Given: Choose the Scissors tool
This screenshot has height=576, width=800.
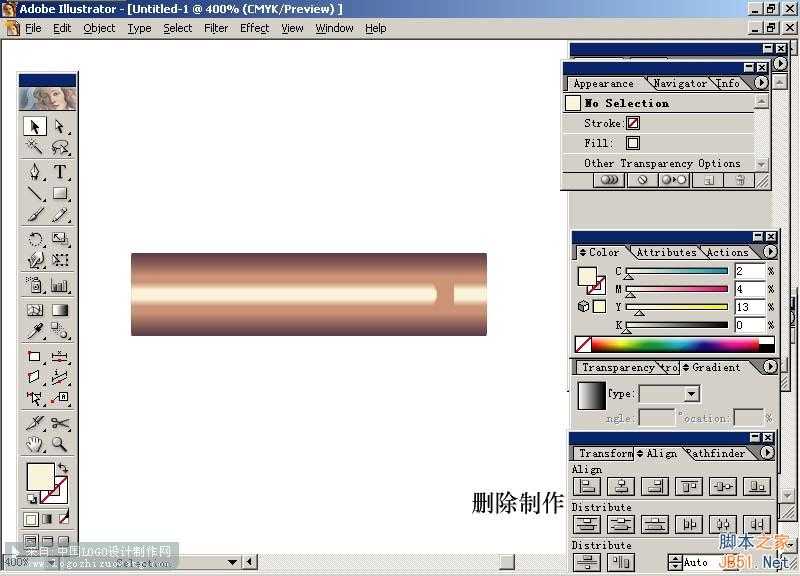Looking at the screenshot, I should click(58, 421).
